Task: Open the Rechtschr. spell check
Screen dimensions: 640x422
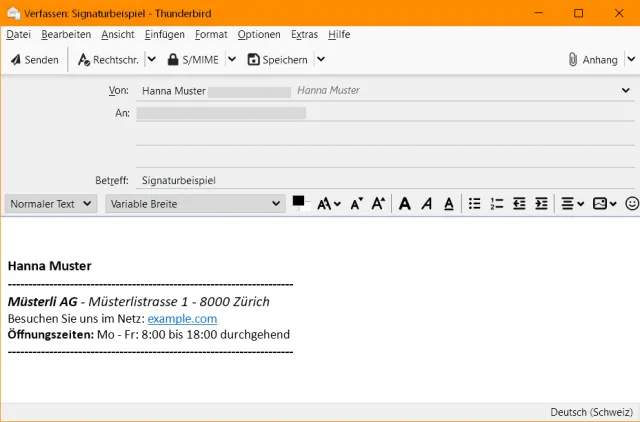Action: pos(107,60)
